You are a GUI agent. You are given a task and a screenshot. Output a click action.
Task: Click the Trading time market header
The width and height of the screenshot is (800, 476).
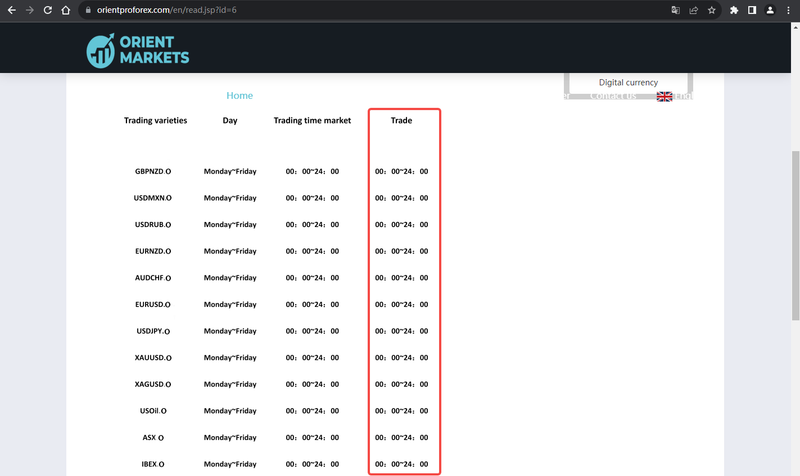pyautogui.click(x=312, y=120)
